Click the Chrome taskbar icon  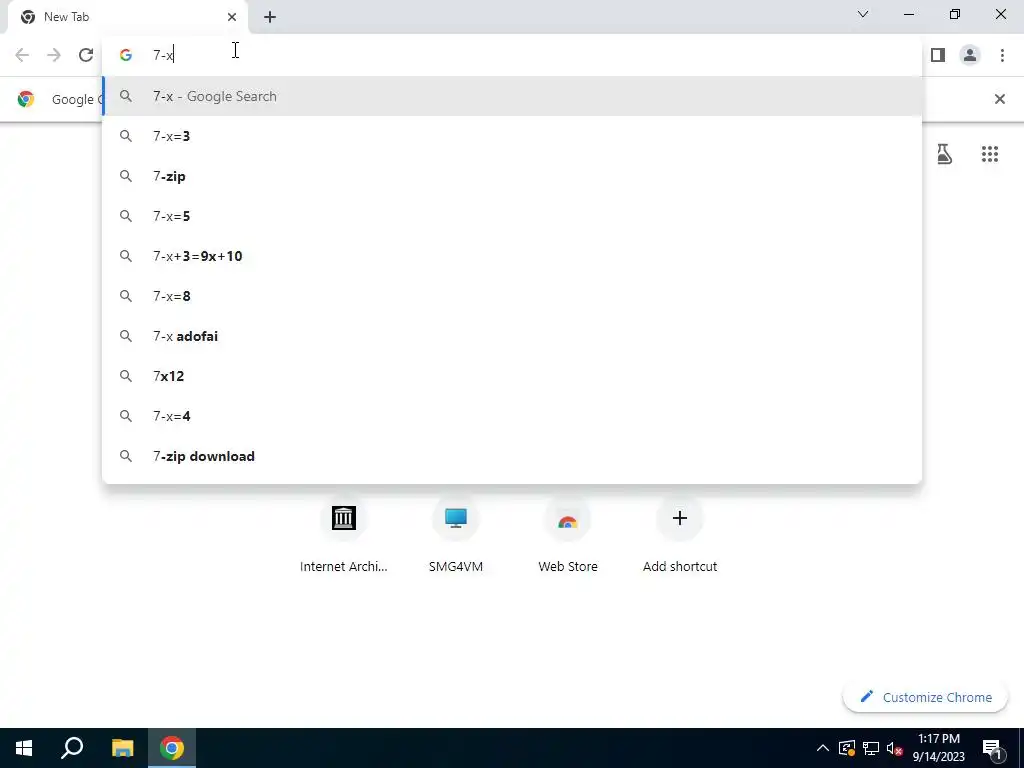coord(172,748)
